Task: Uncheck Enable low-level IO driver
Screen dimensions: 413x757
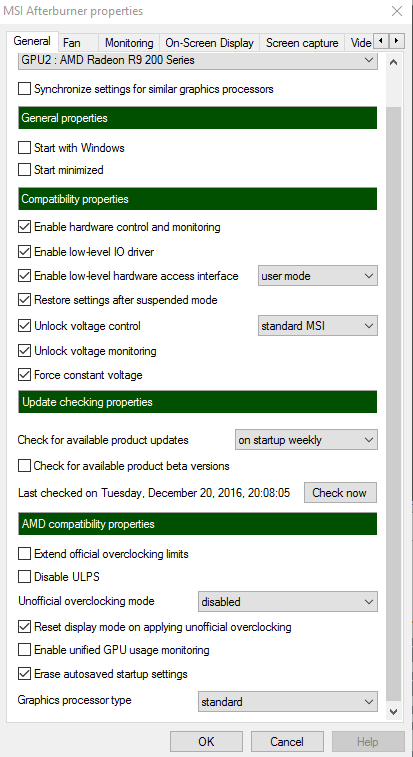Action: [x=24, y=252]
